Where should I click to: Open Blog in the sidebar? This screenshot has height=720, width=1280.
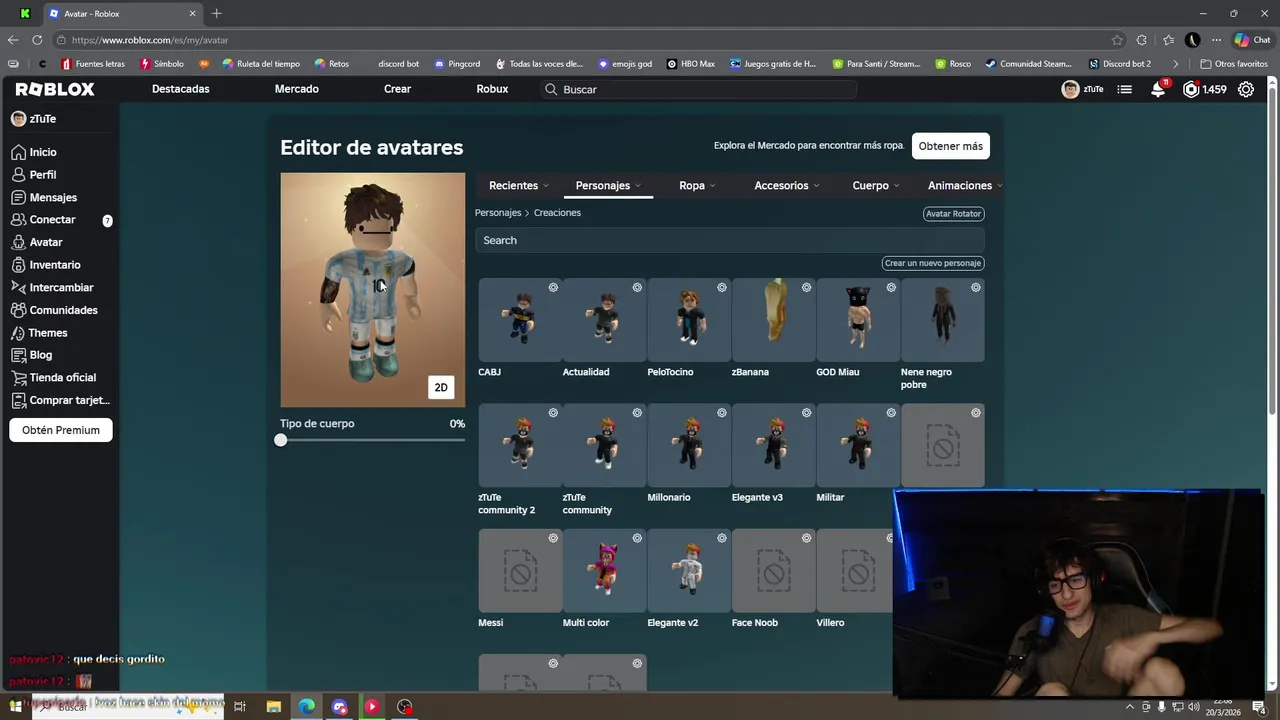coord(32,355)
